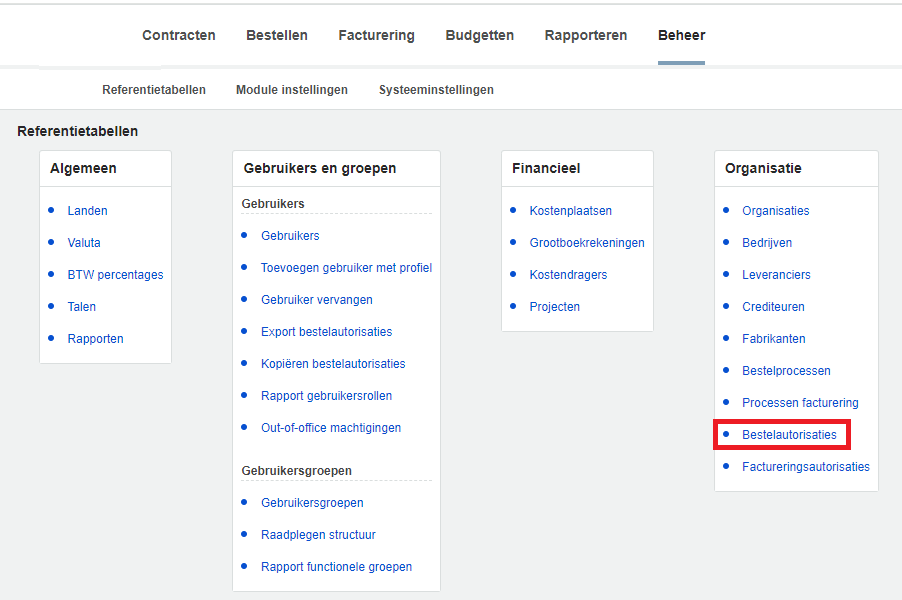
Task: Open the Kostenplaatsen table
Action: click(570, 211)
